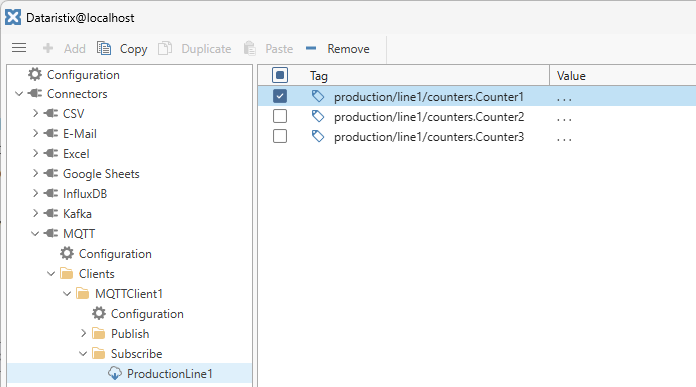Collapse the Subscribe folder node
This screenshot has height=387, width=696.
click(83, 353)
